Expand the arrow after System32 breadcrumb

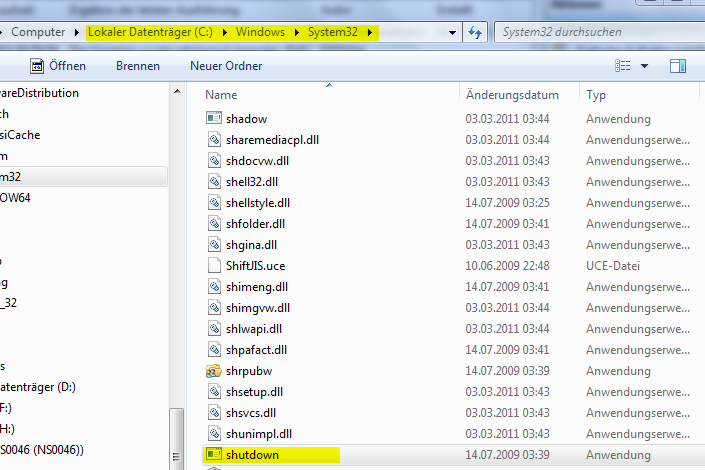pos(370,32)
